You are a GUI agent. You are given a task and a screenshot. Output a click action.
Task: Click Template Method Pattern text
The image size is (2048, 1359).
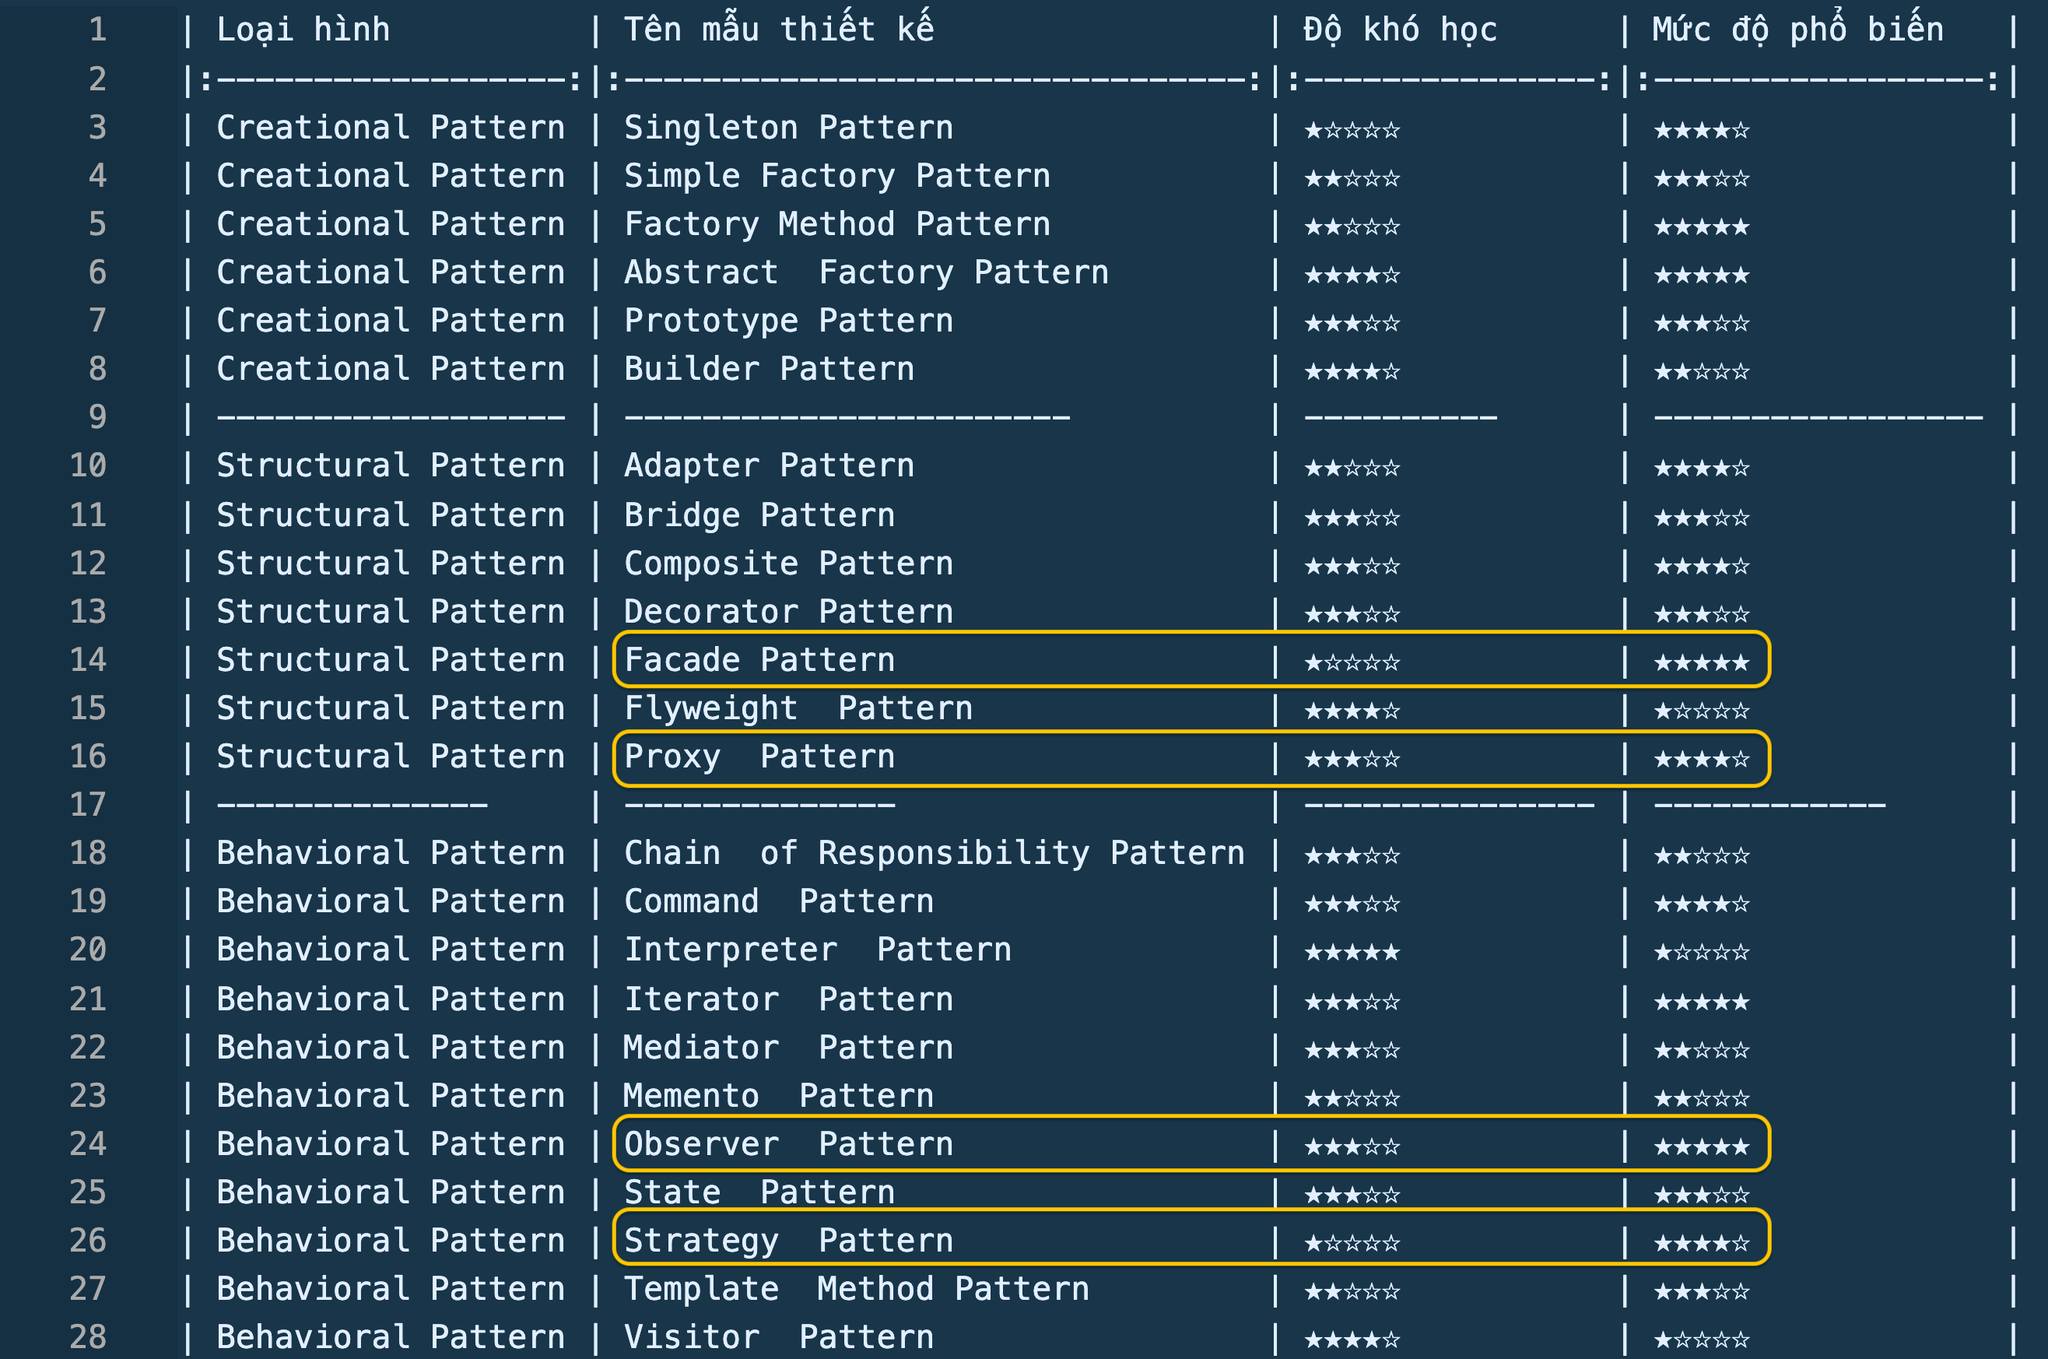point(856,1289)
